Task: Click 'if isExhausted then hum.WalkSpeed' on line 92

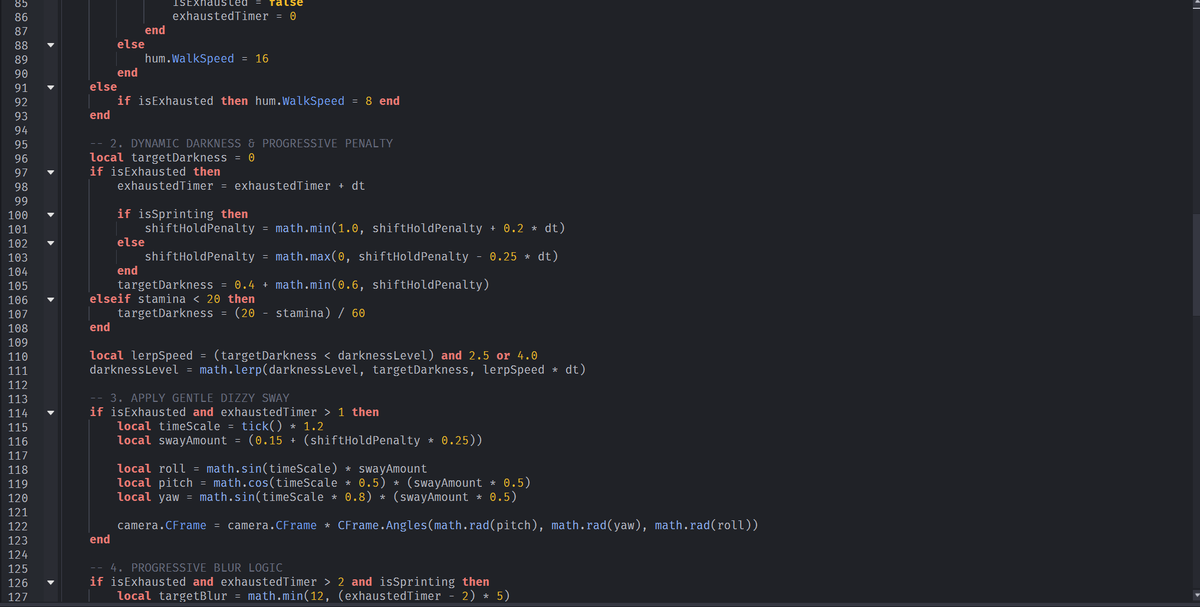Action: tap(230, 101)
